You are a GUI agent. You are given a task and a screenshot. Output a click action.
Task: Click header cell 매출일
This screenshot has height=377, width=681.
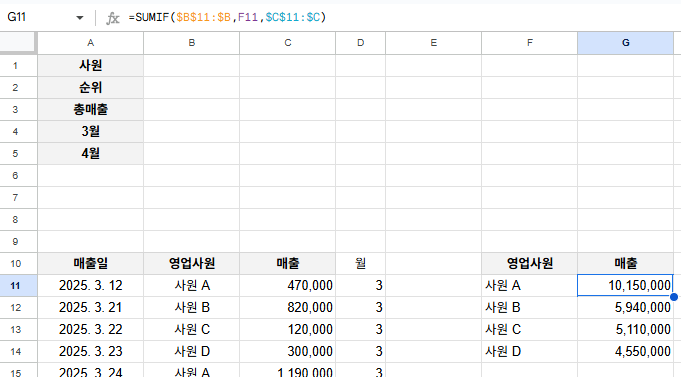[x=90, y=264]
